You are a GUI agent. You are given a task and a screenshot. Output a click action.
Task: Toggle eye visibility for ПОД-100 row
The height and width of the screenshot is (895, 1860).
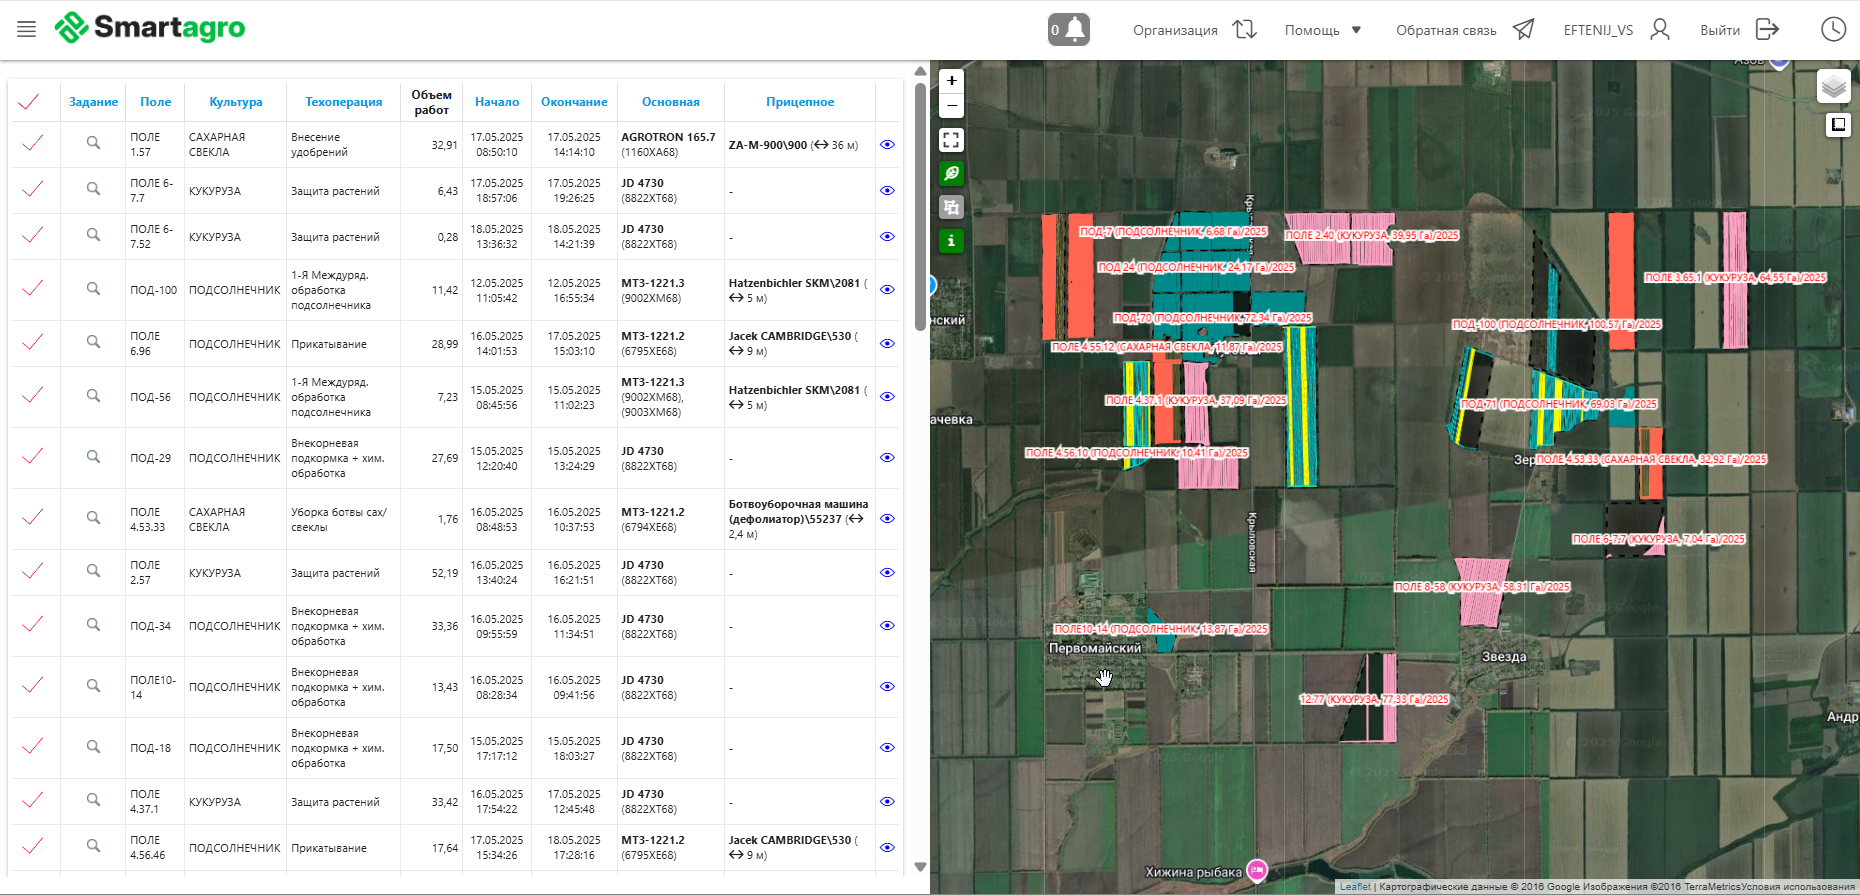(887, 290)
